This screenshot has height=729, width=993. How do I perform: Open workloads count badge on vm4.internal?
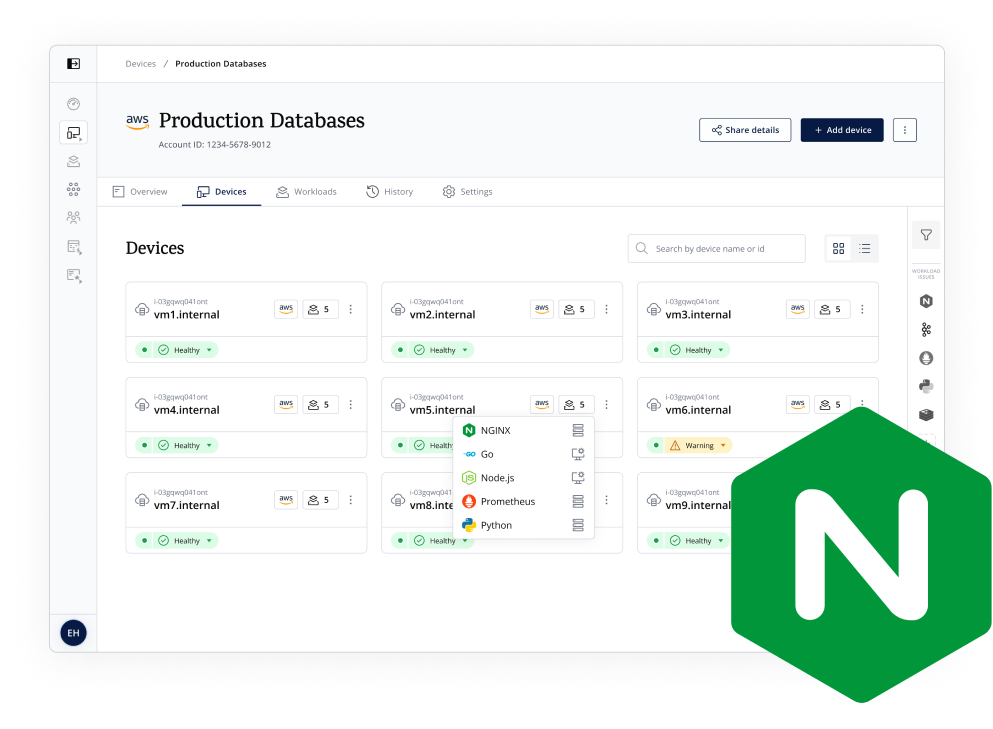tap(320, 404)
